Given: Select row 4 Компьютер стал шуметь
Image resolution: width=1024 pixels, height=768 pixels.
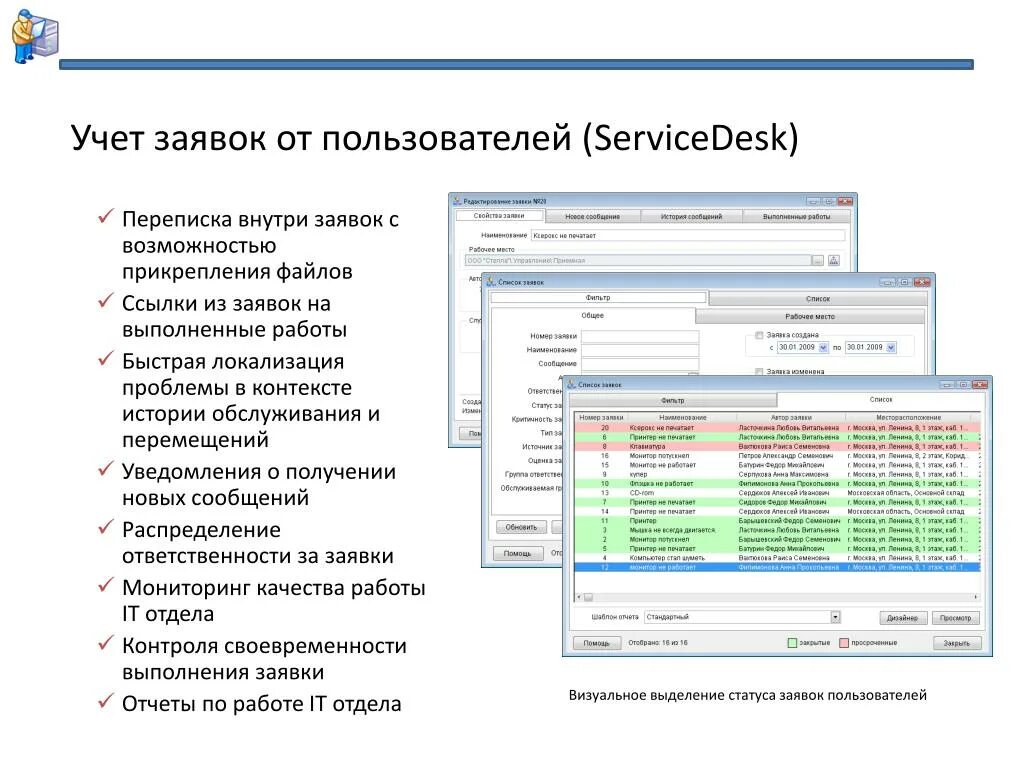Looking at the screenshot, I should (777, 558).
